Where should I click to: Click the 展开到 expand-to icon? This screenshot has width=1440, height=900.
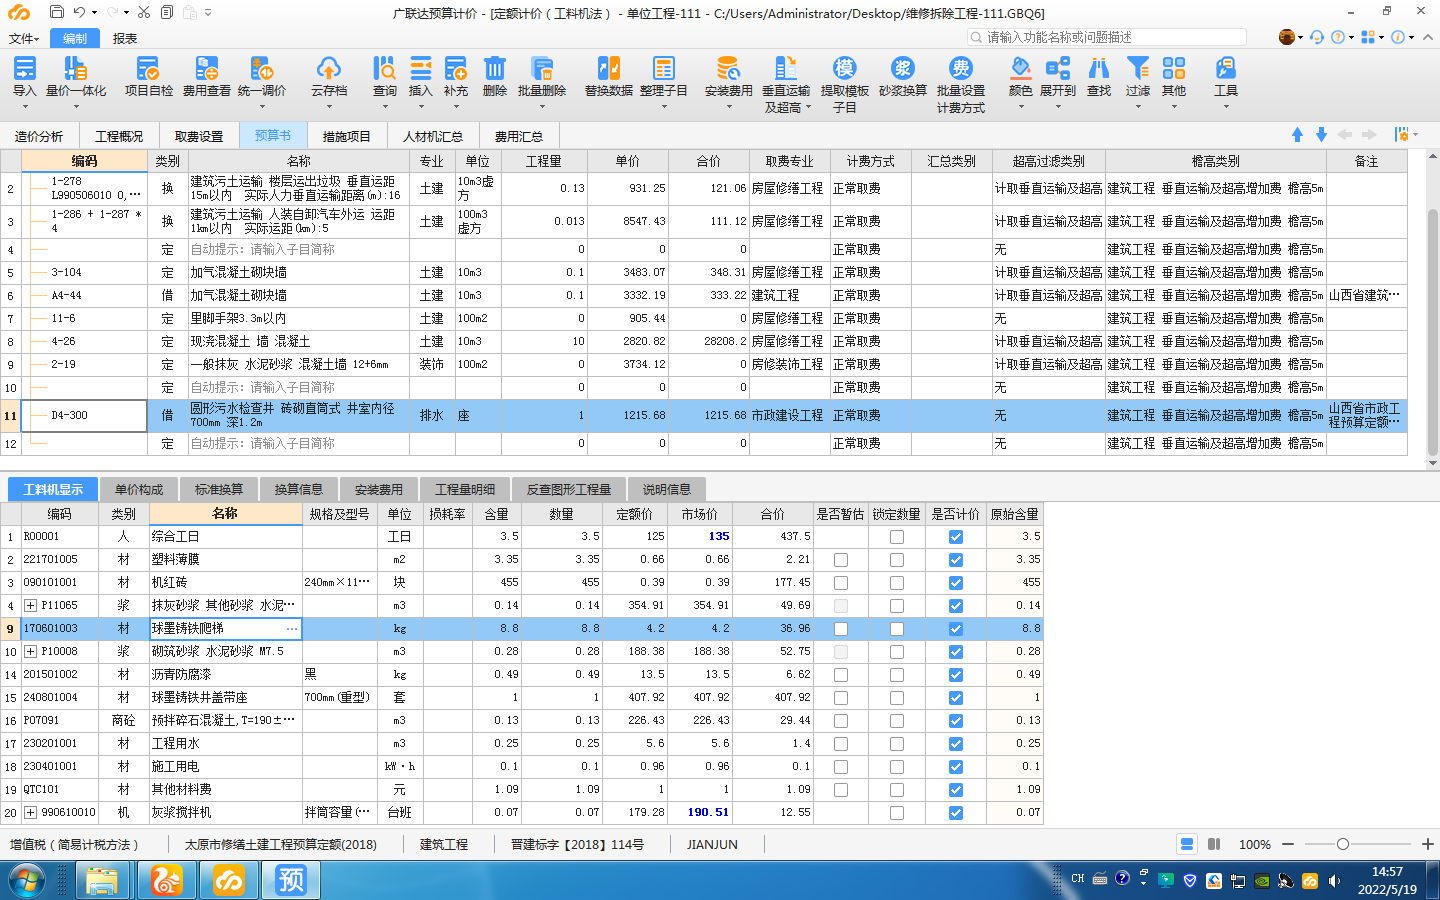[1058, 68]
